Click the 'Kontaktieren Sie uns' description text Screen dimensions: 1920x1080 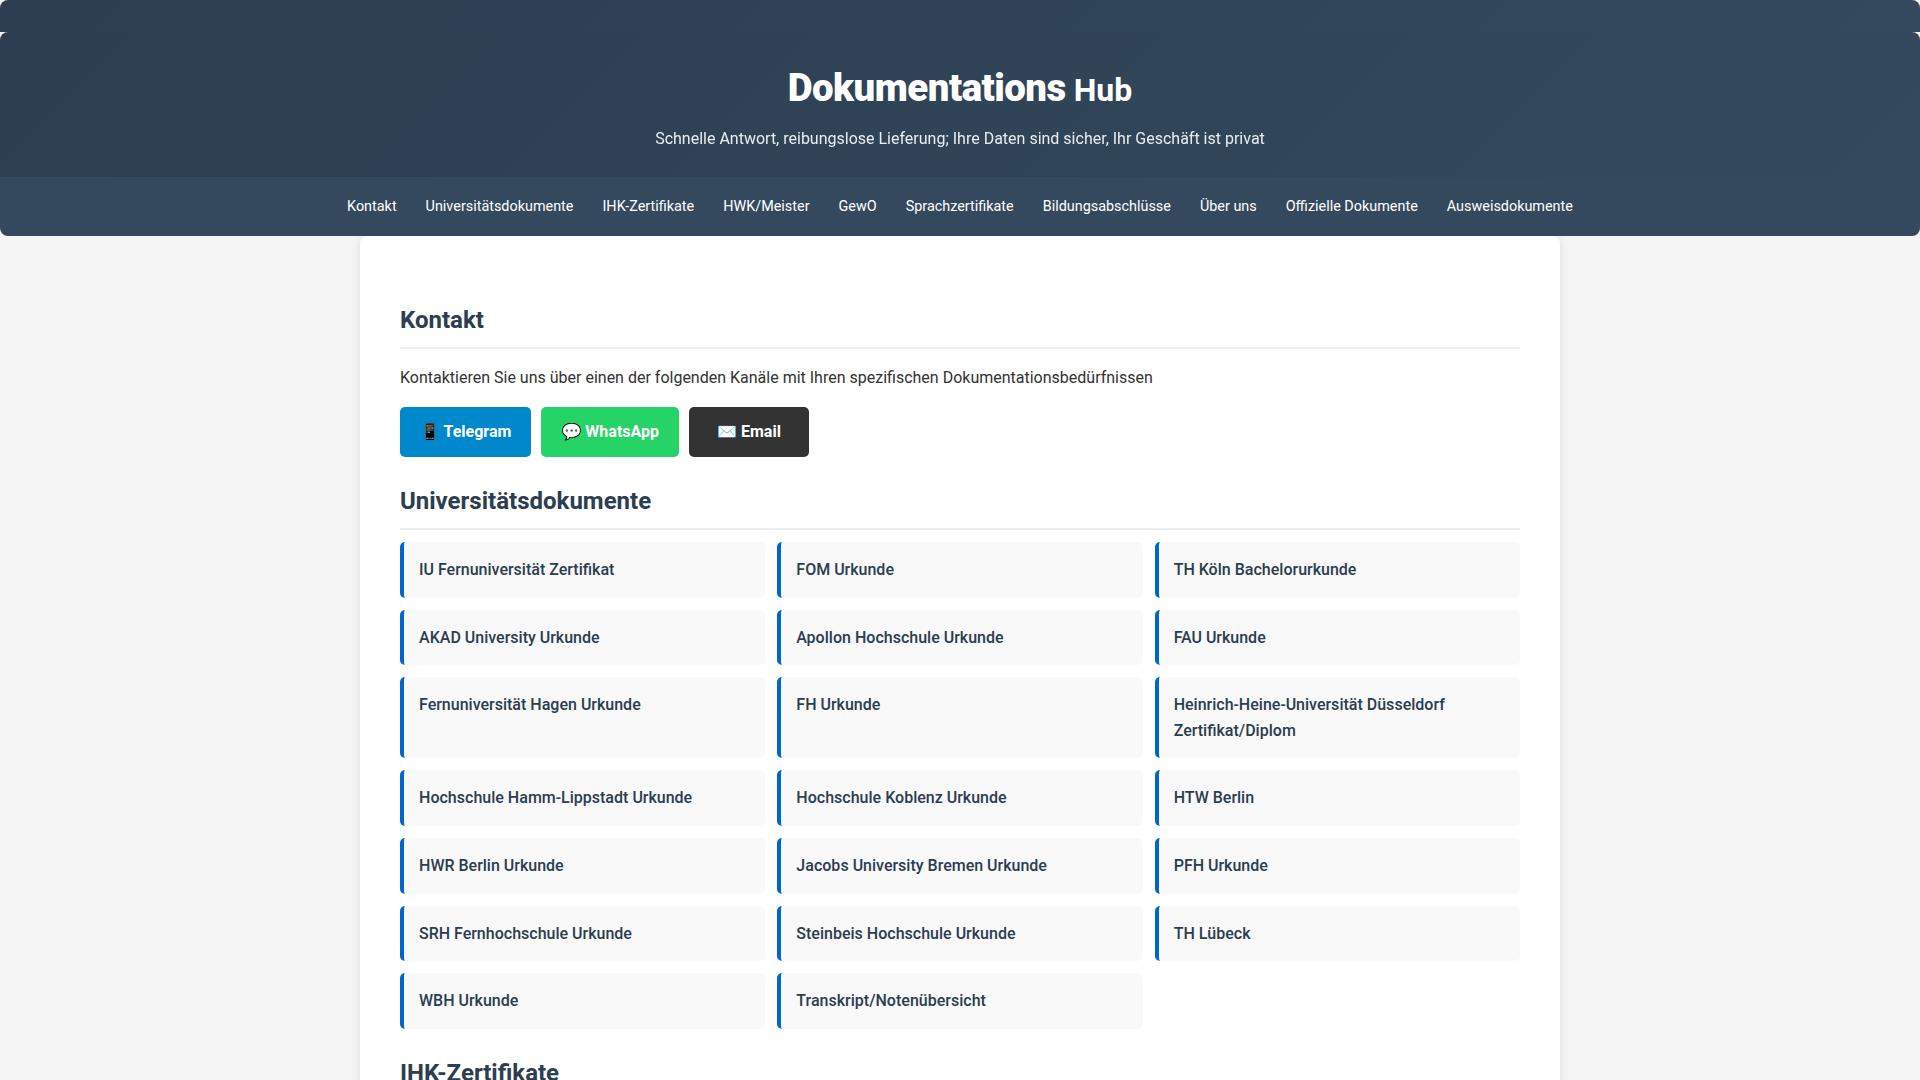776,377
